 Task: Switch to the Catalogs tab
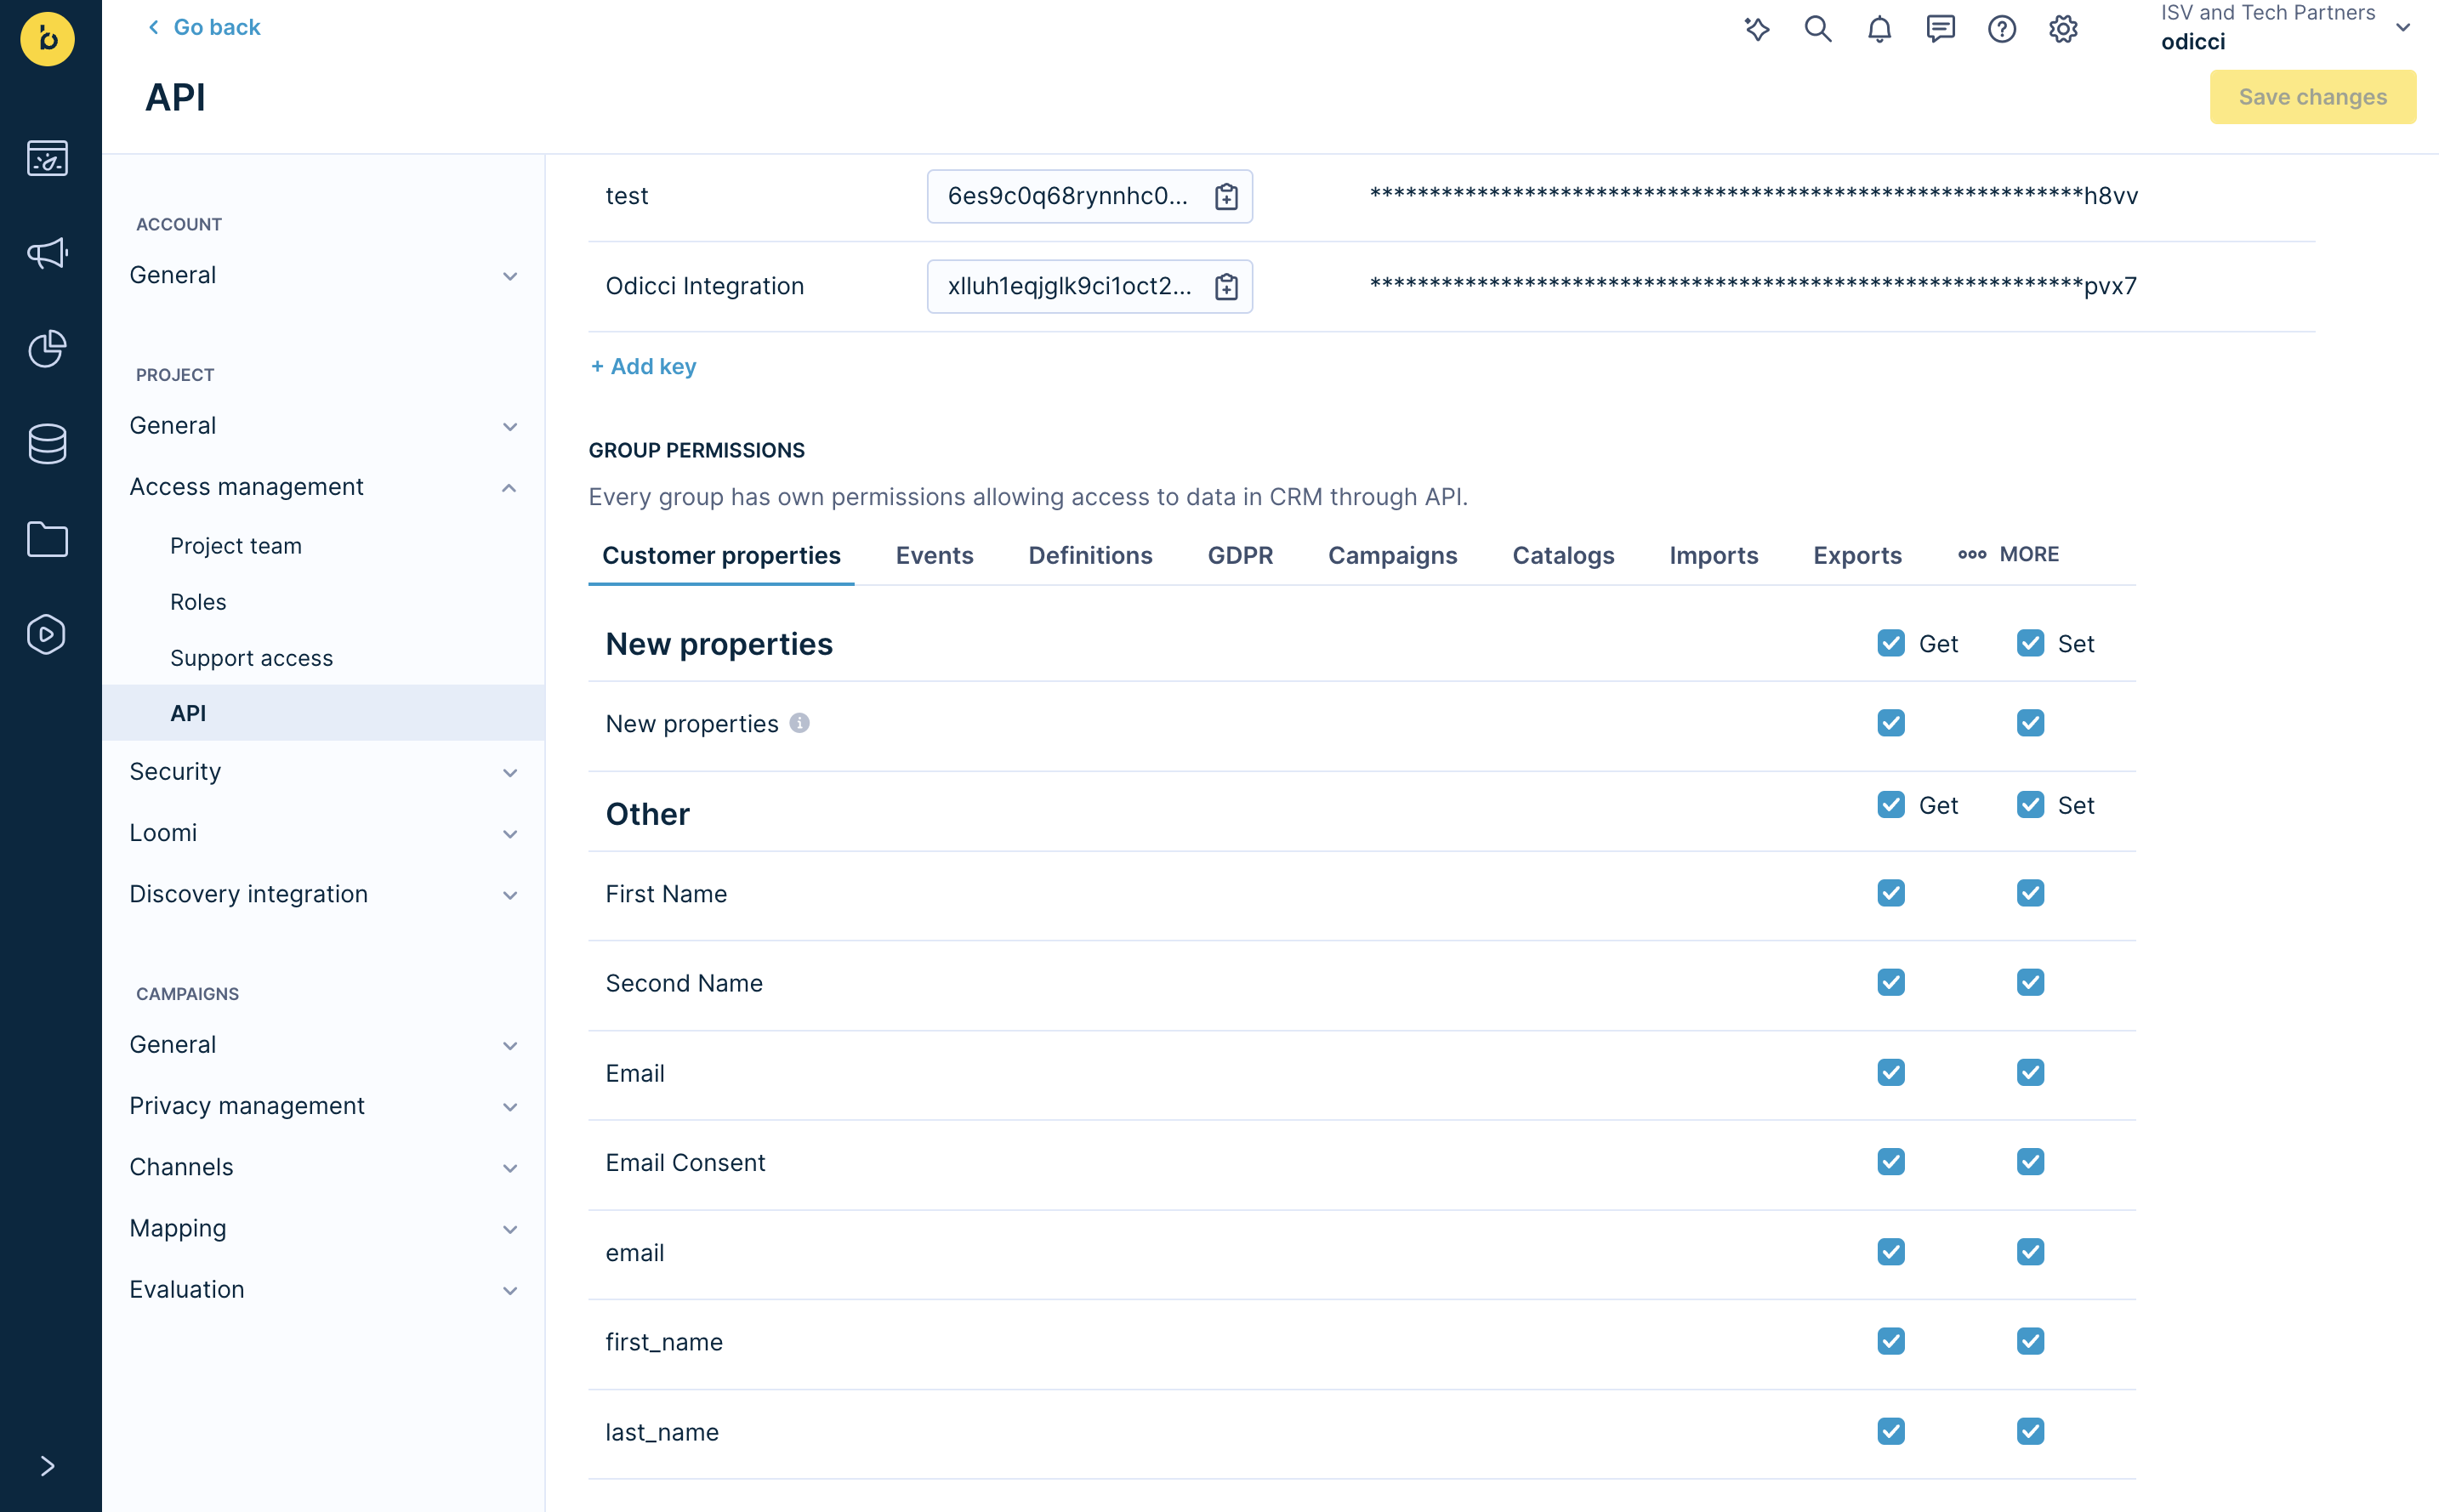click(x=1562, y=555)
